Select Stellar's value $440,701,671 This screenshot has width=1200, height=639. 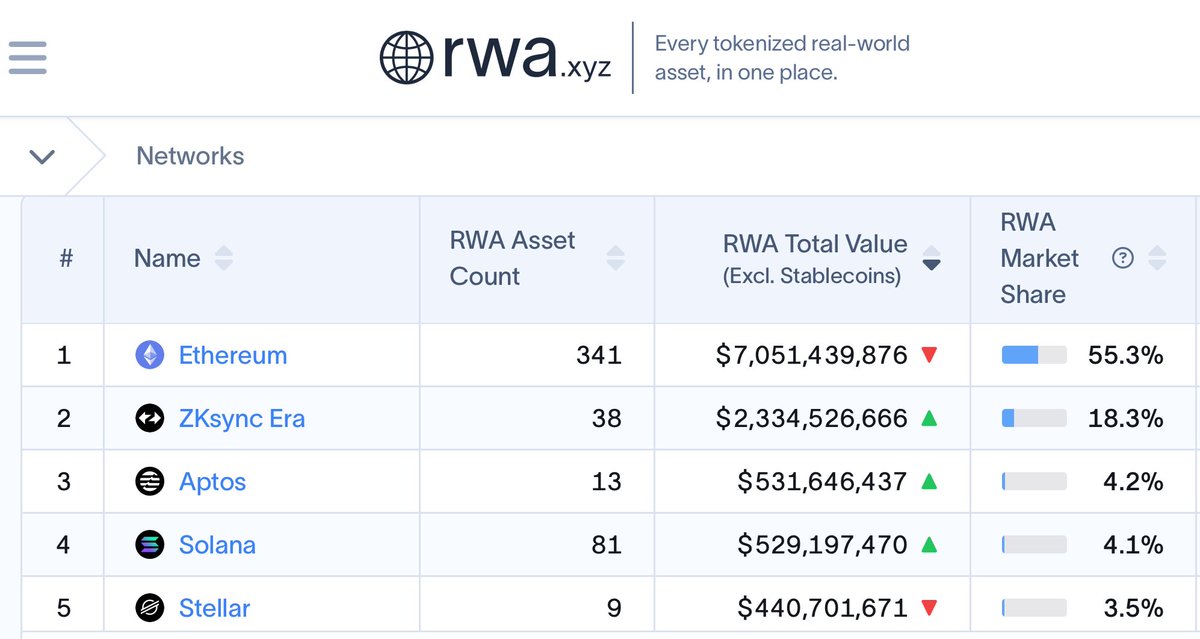point(822,607)
